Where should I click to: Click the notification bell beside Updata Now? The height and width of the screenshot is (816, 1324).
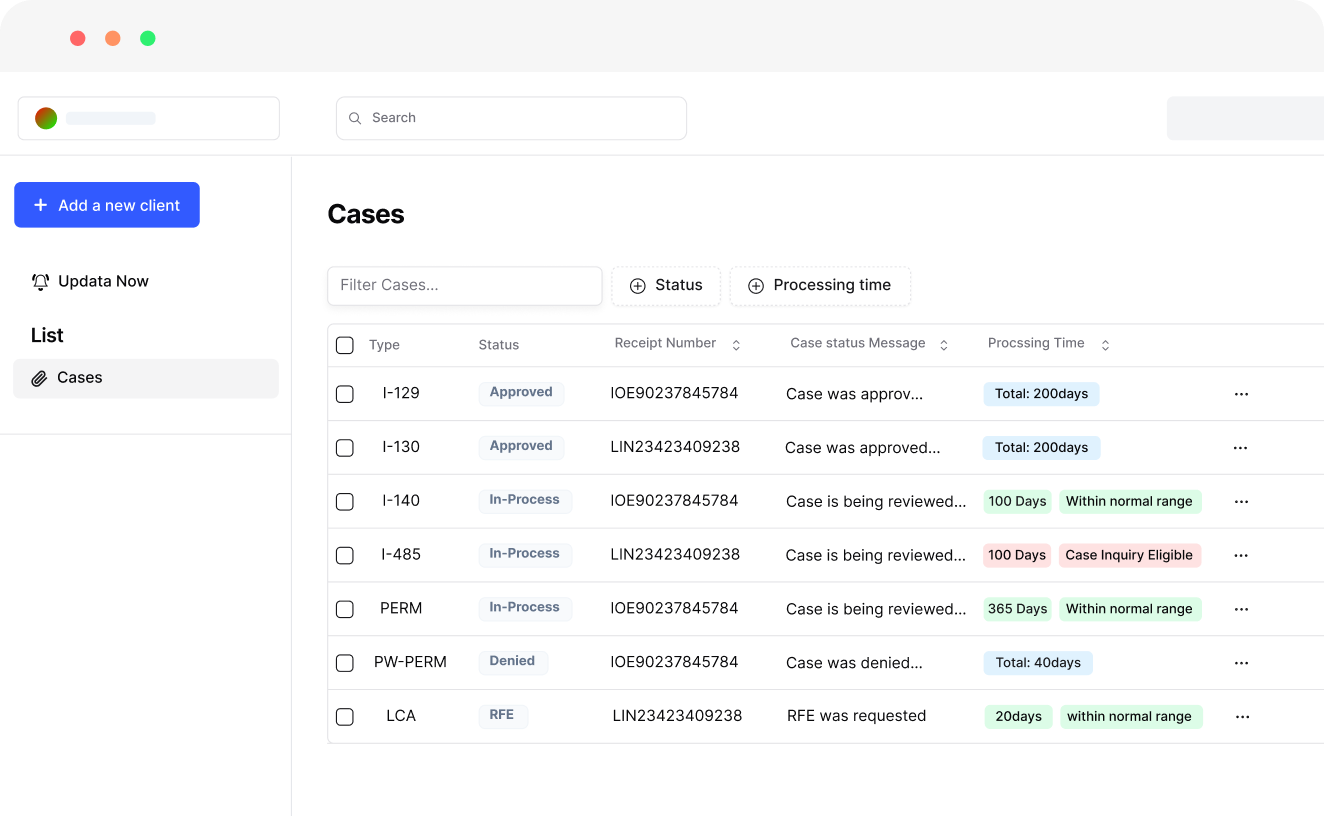[40, 281]
